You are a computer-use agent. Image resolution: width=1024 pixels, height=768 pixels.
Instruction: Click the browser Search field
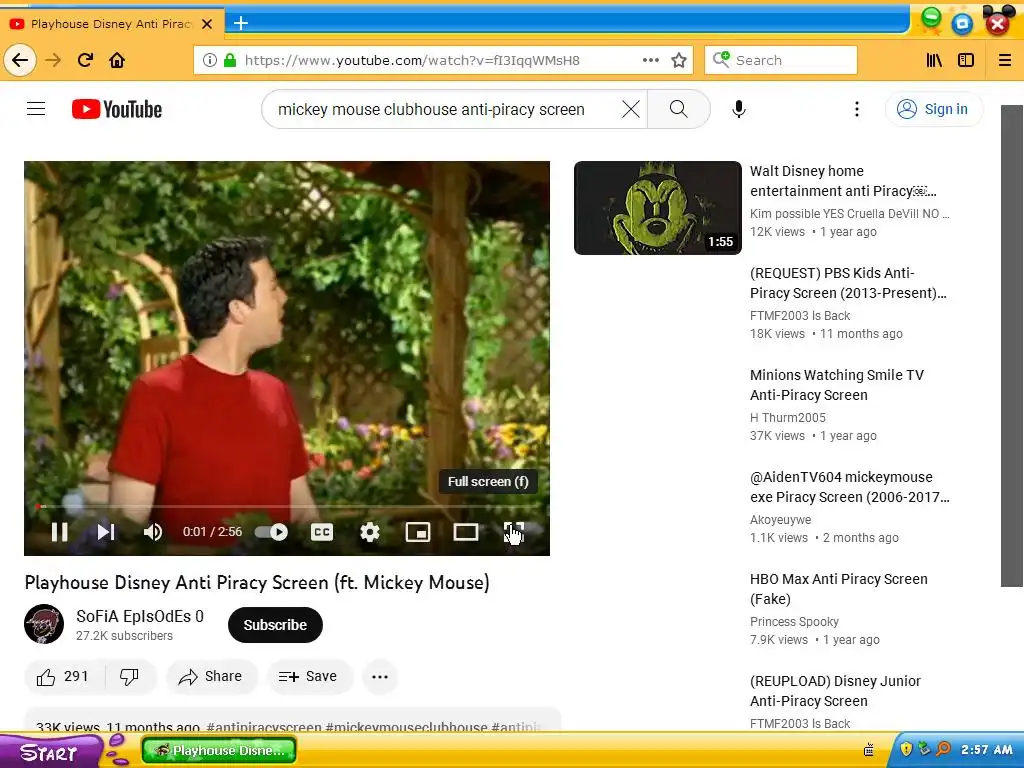point(781,60)
